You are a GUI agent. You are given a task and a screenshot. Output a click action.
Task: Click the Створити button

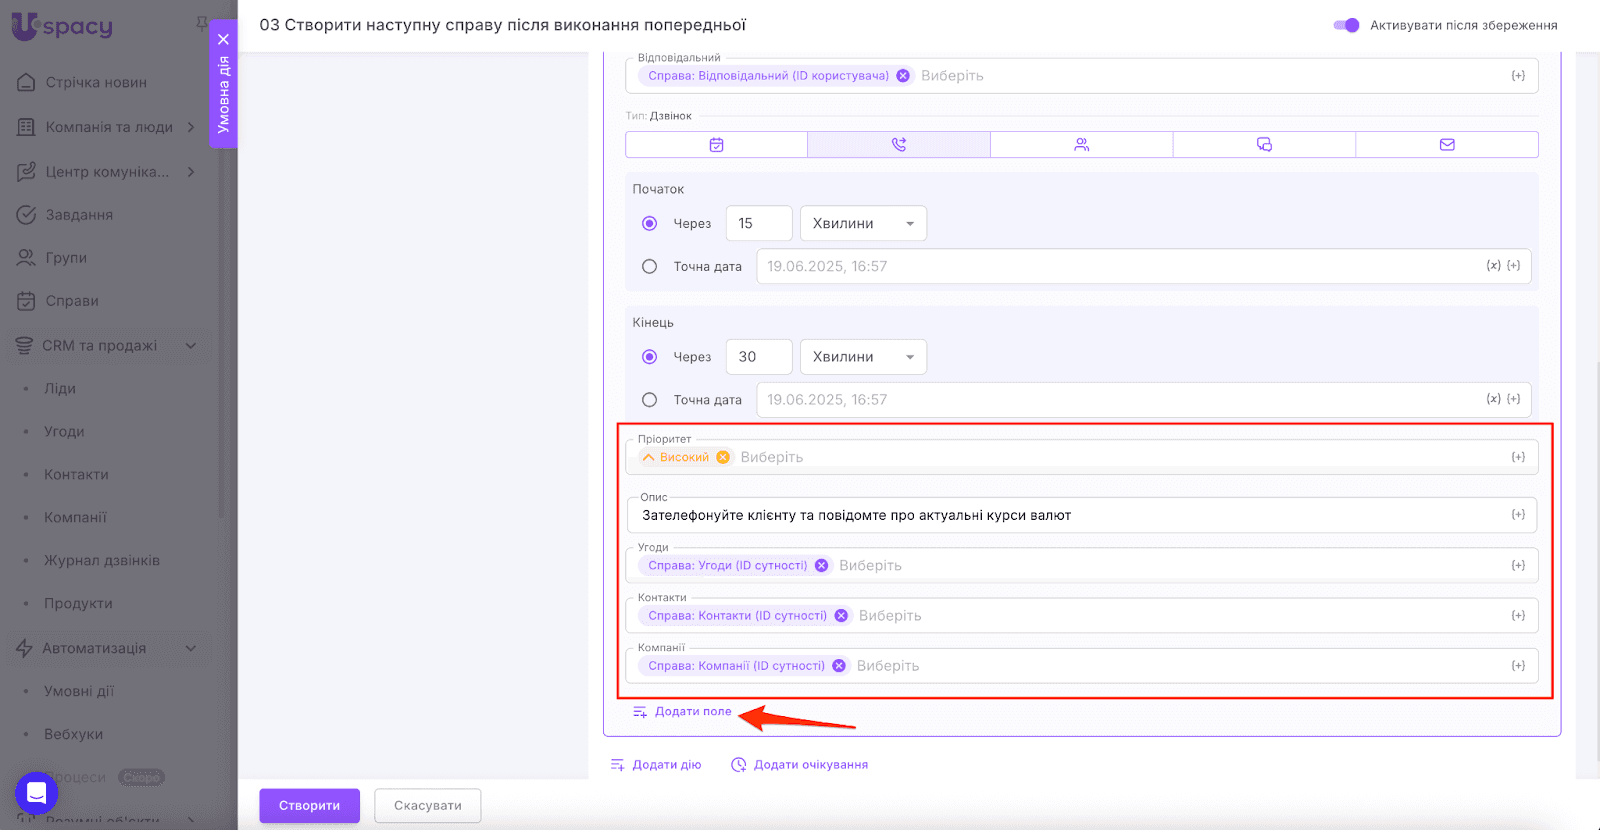coord(309,806)
